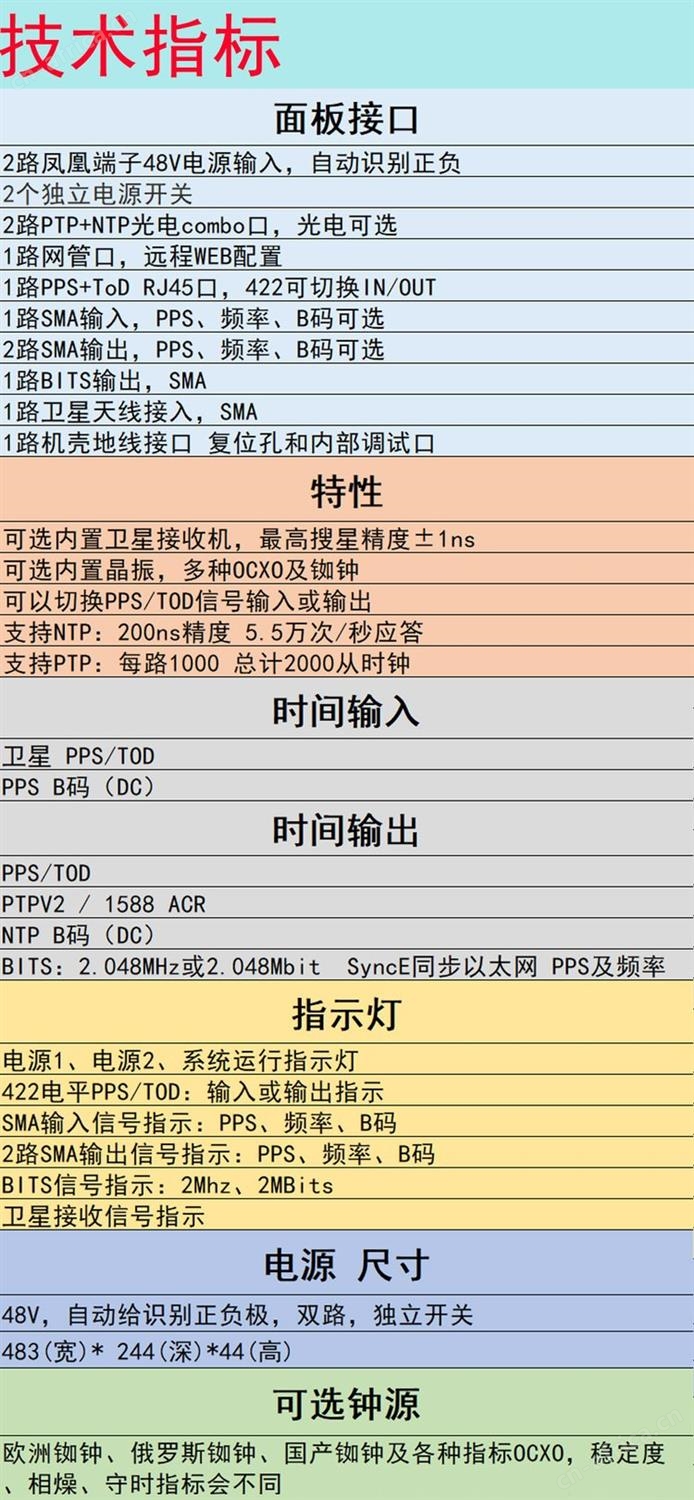The image size is (694, 1500).
Task: Click the 时间输入 section heading
Action: [x=346, y=712]
